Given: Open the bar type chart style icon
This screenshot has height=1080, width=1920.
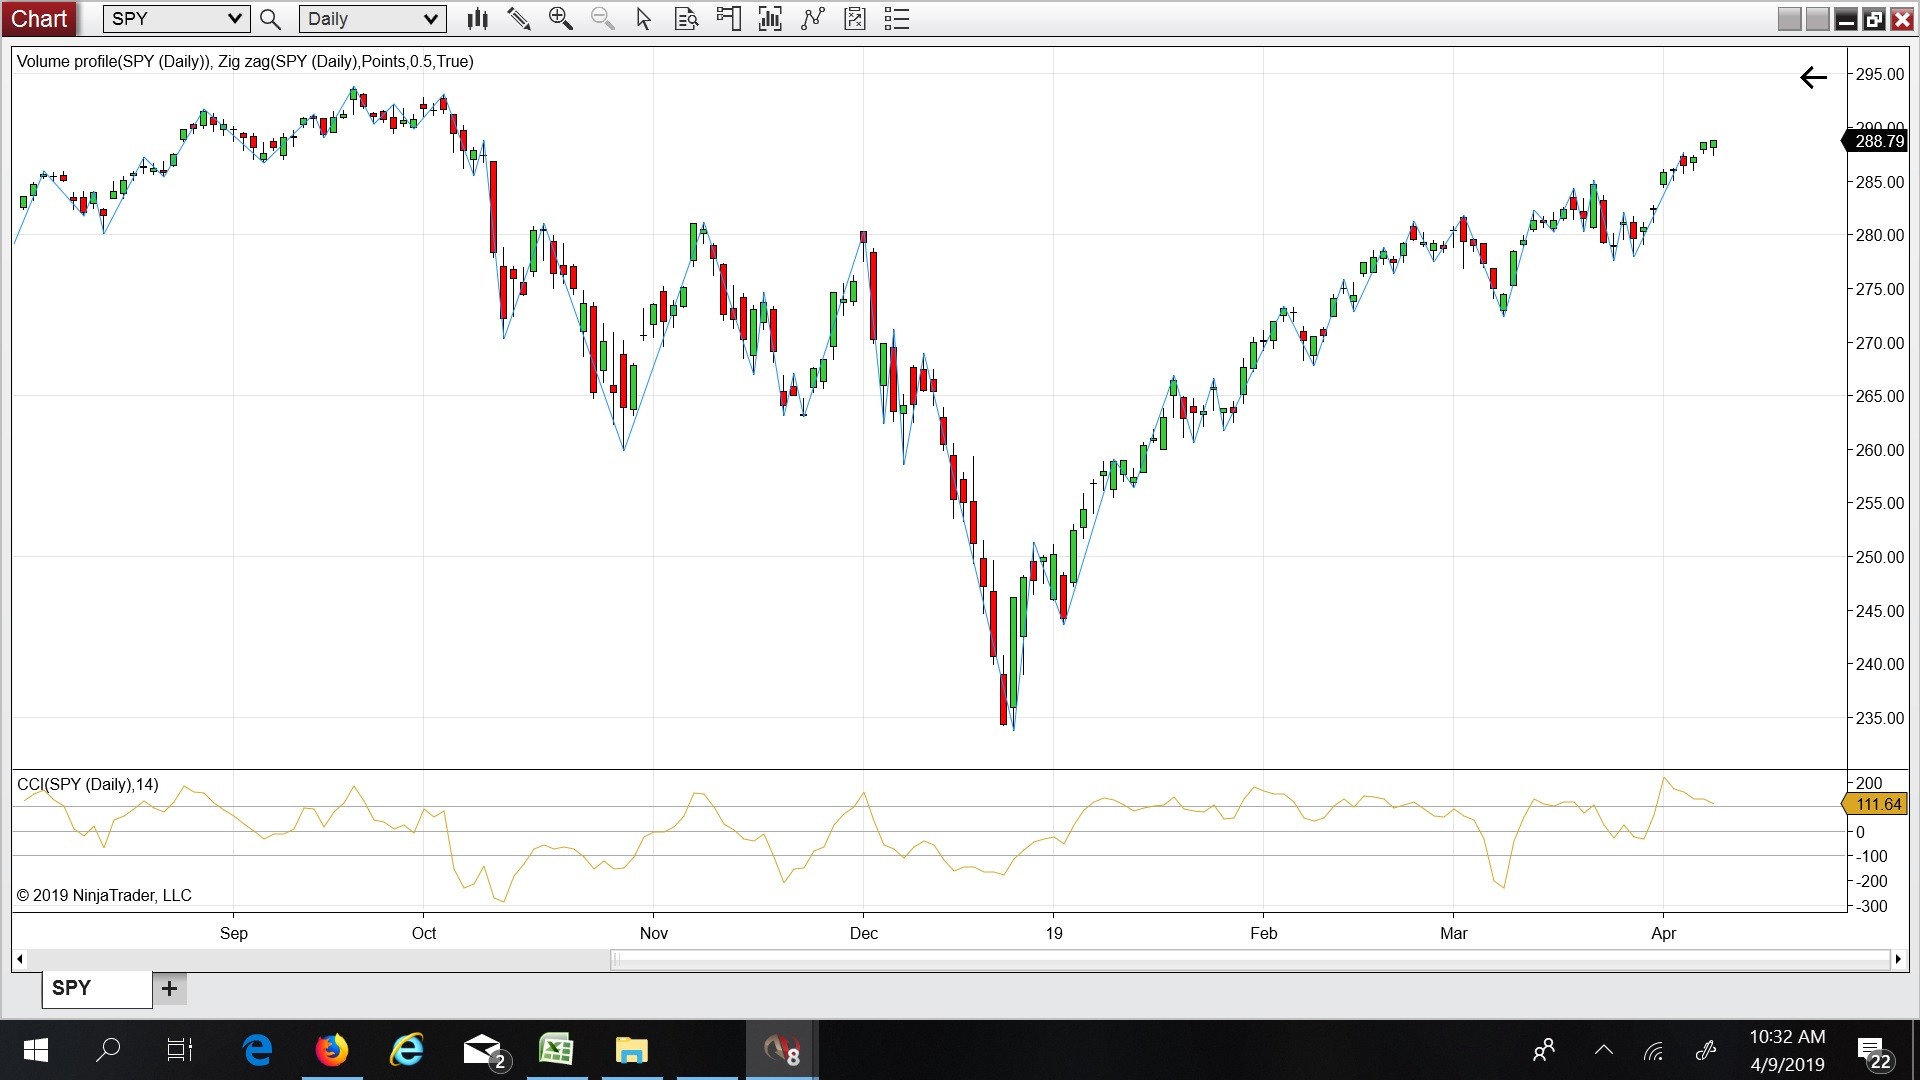Looking at the screenshot, I should coord(477,19).
